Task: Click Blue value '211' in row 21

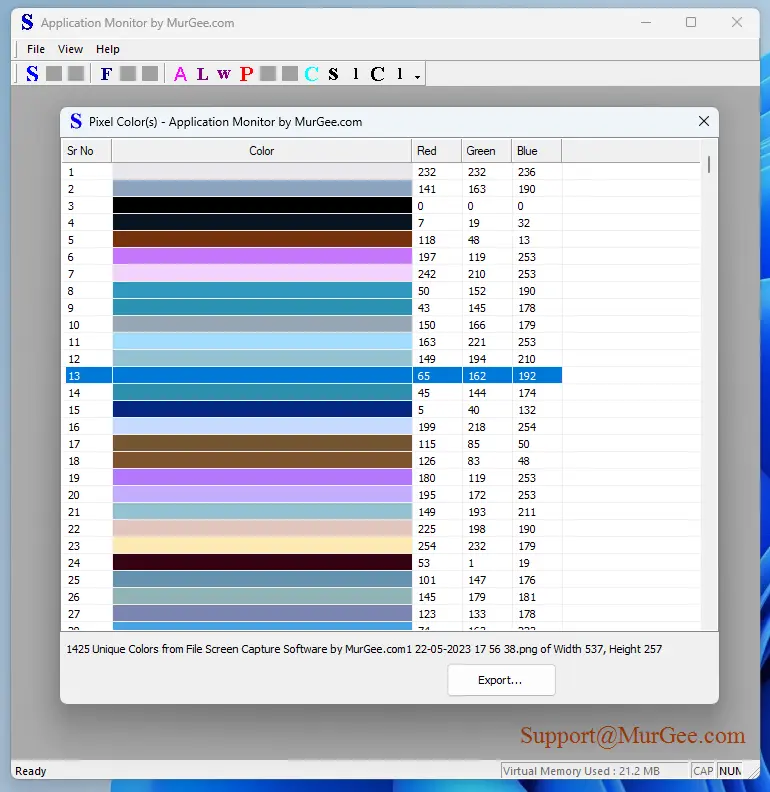Action: click(526, 512)
